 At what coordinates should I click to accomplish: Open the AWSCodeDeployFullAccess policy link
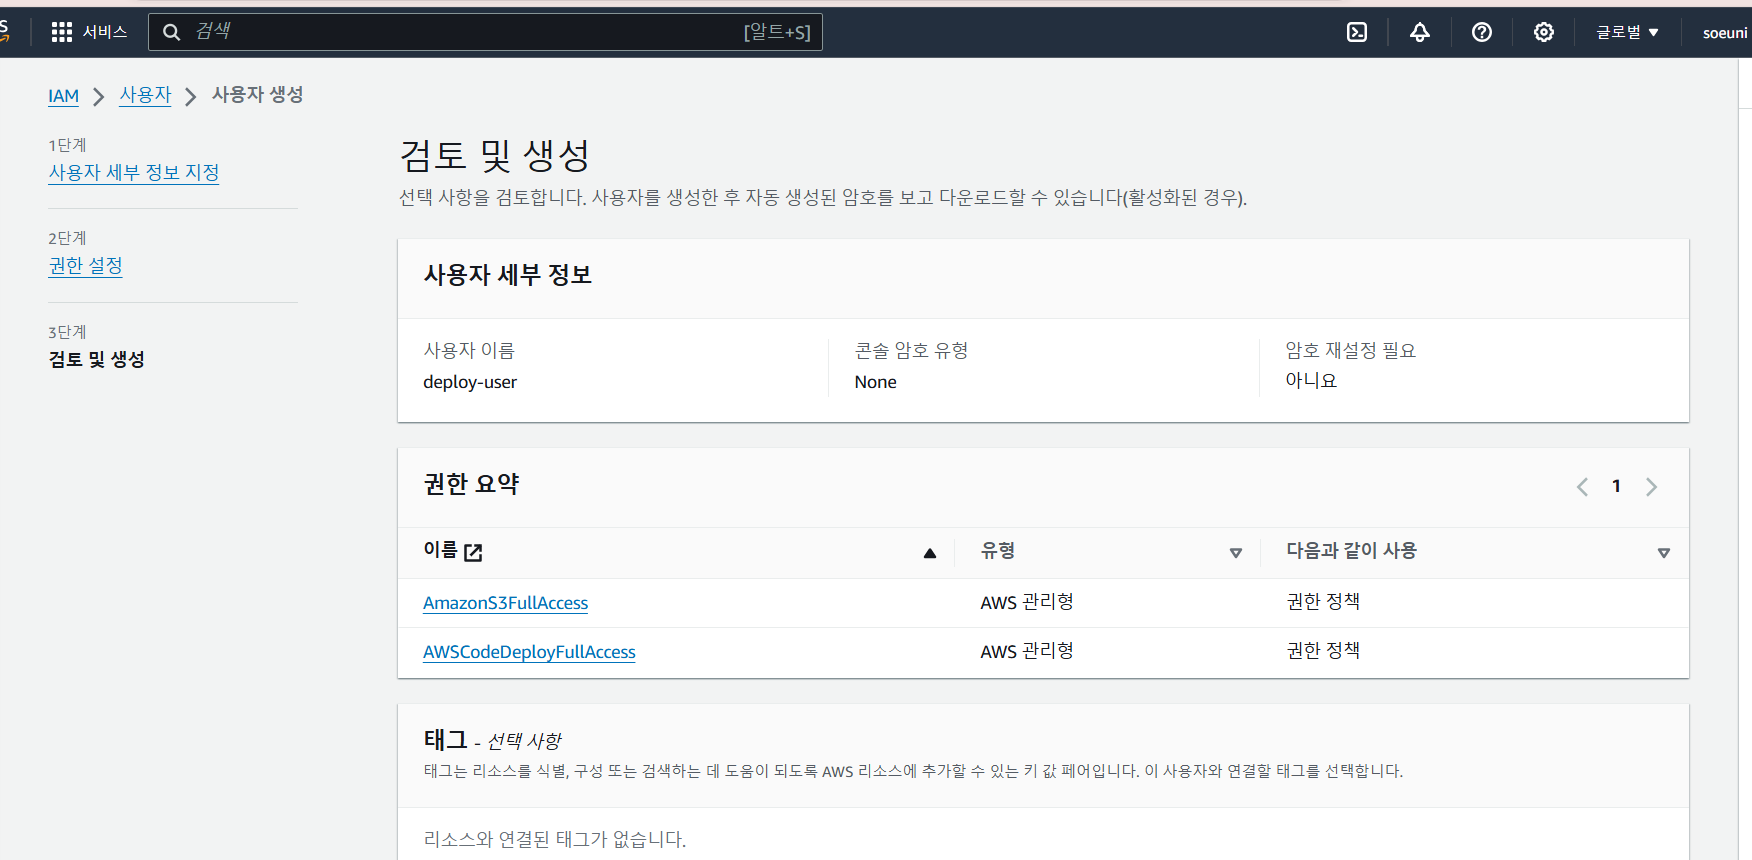(529, 652)
